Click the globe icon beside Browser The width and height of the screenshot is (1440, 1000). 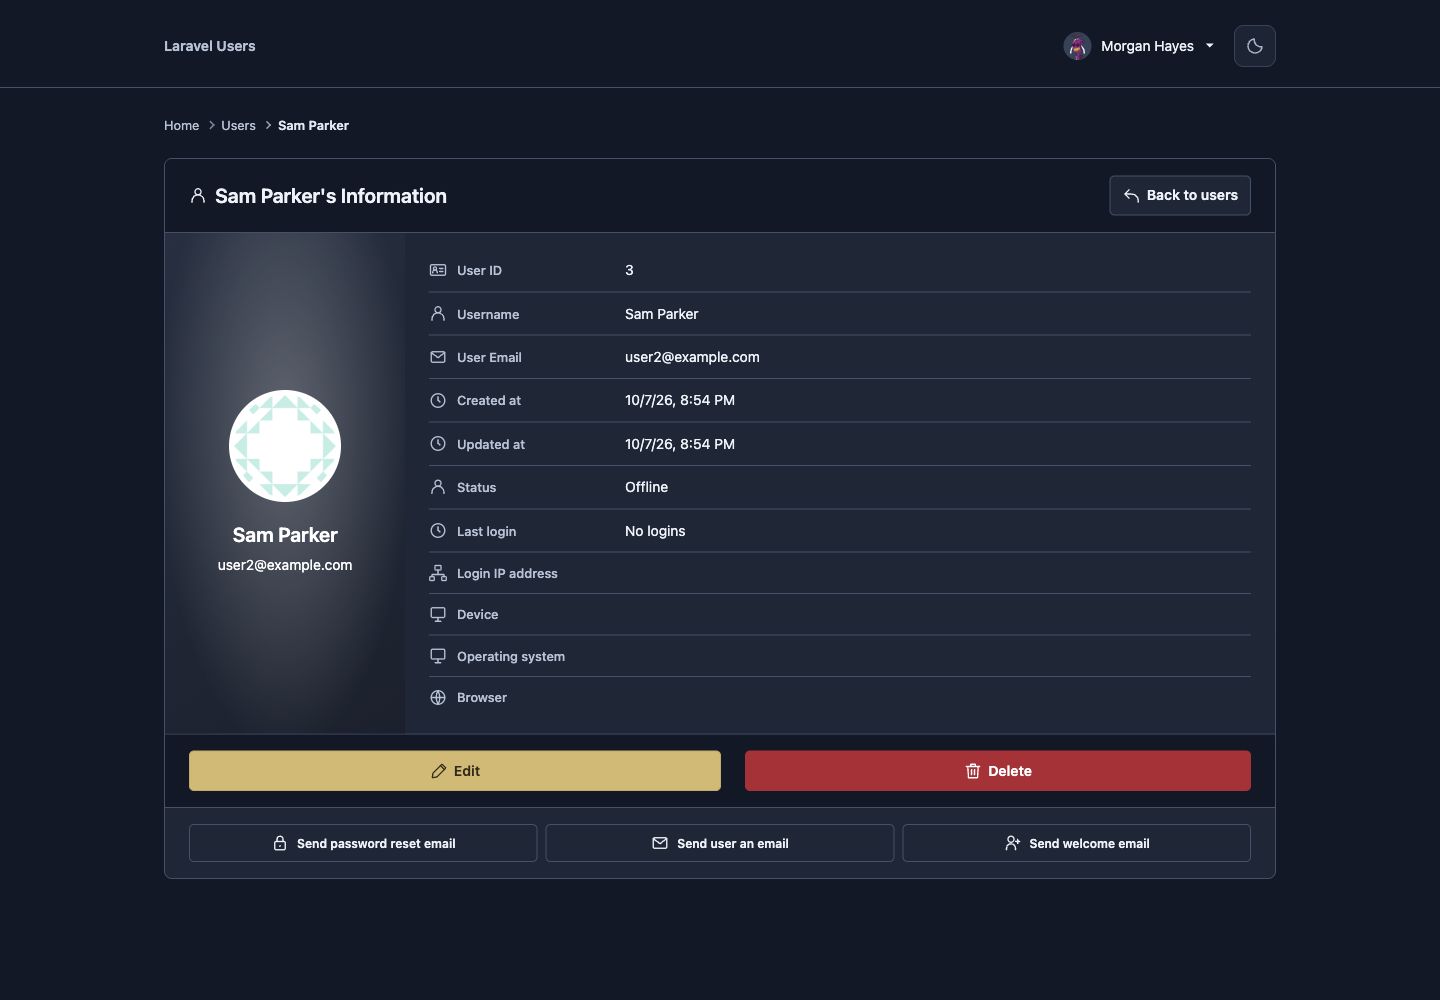(x=438, y=698)
